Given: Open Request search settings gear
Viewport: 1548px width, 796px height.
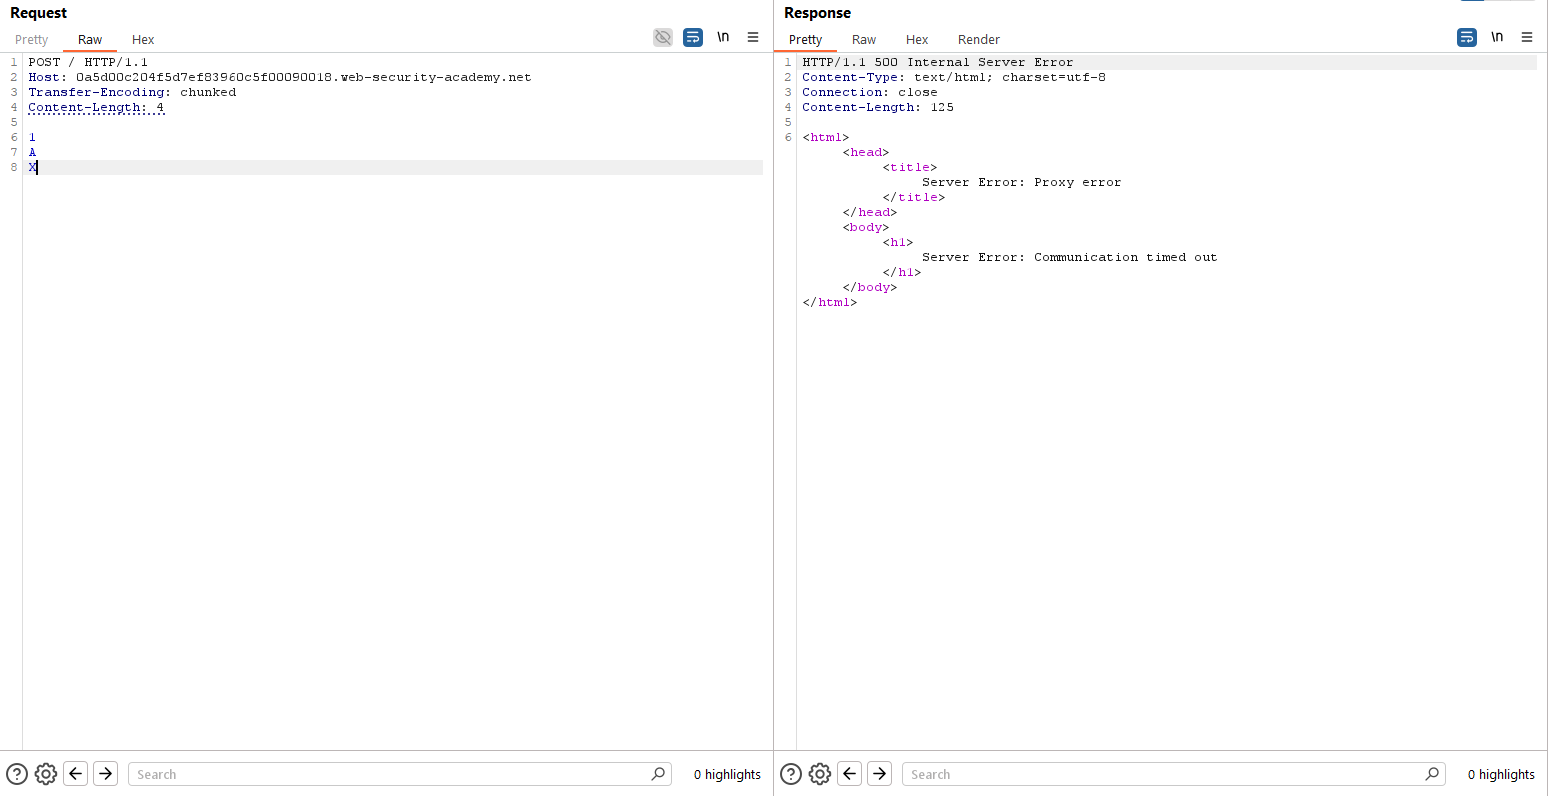Looking at the screenshot, I should pyautogui.click(x=46, y=774).
